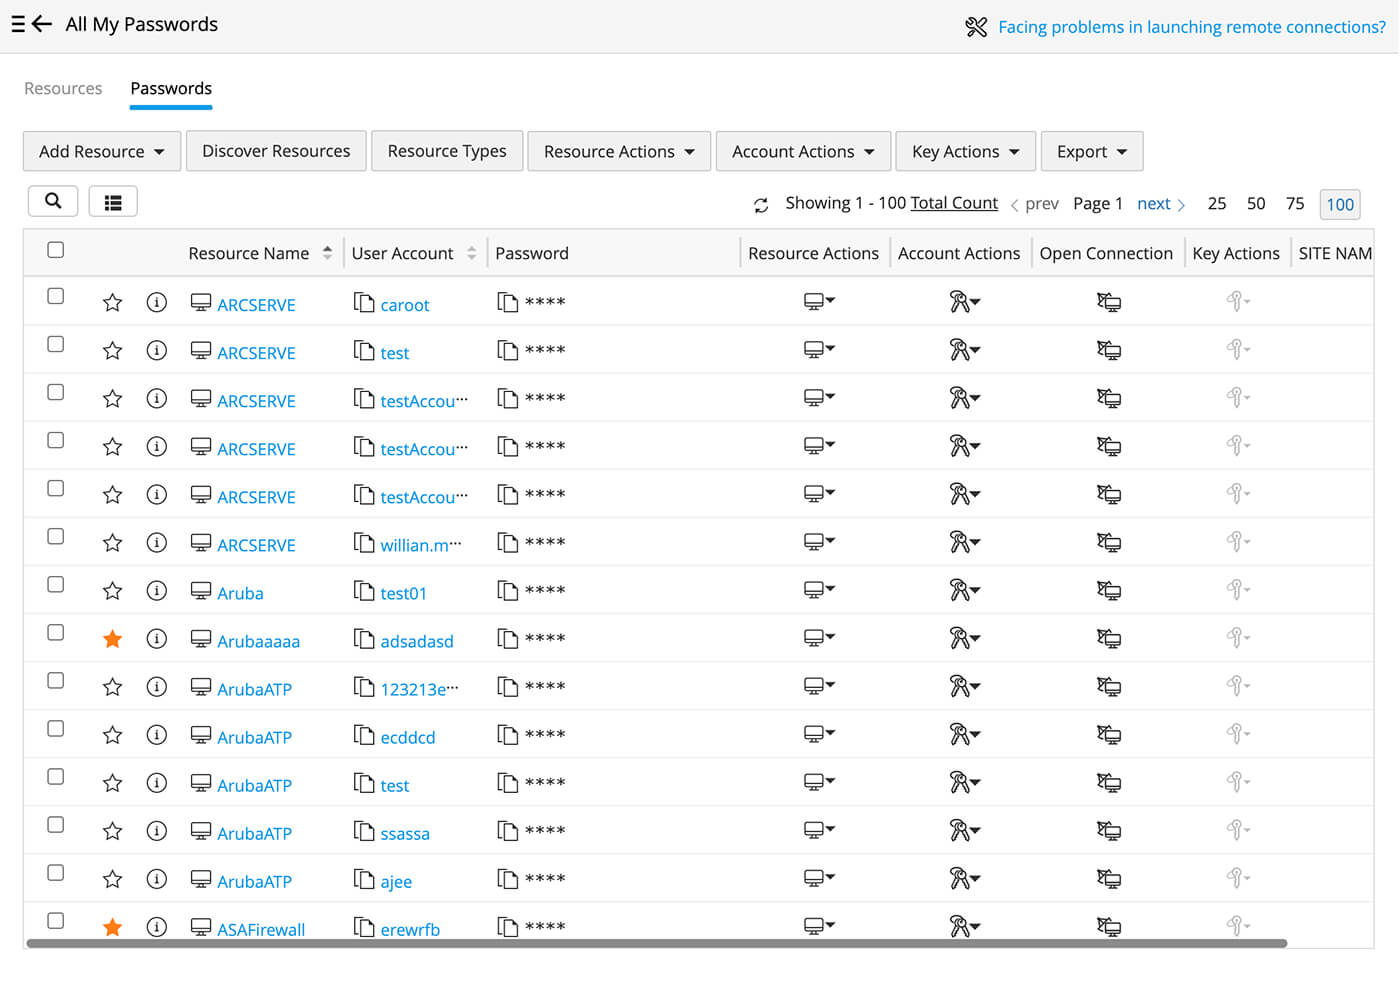The image size is (1400, 994).
Task: Show 25 entries per page
Action: coord(1217,203)
